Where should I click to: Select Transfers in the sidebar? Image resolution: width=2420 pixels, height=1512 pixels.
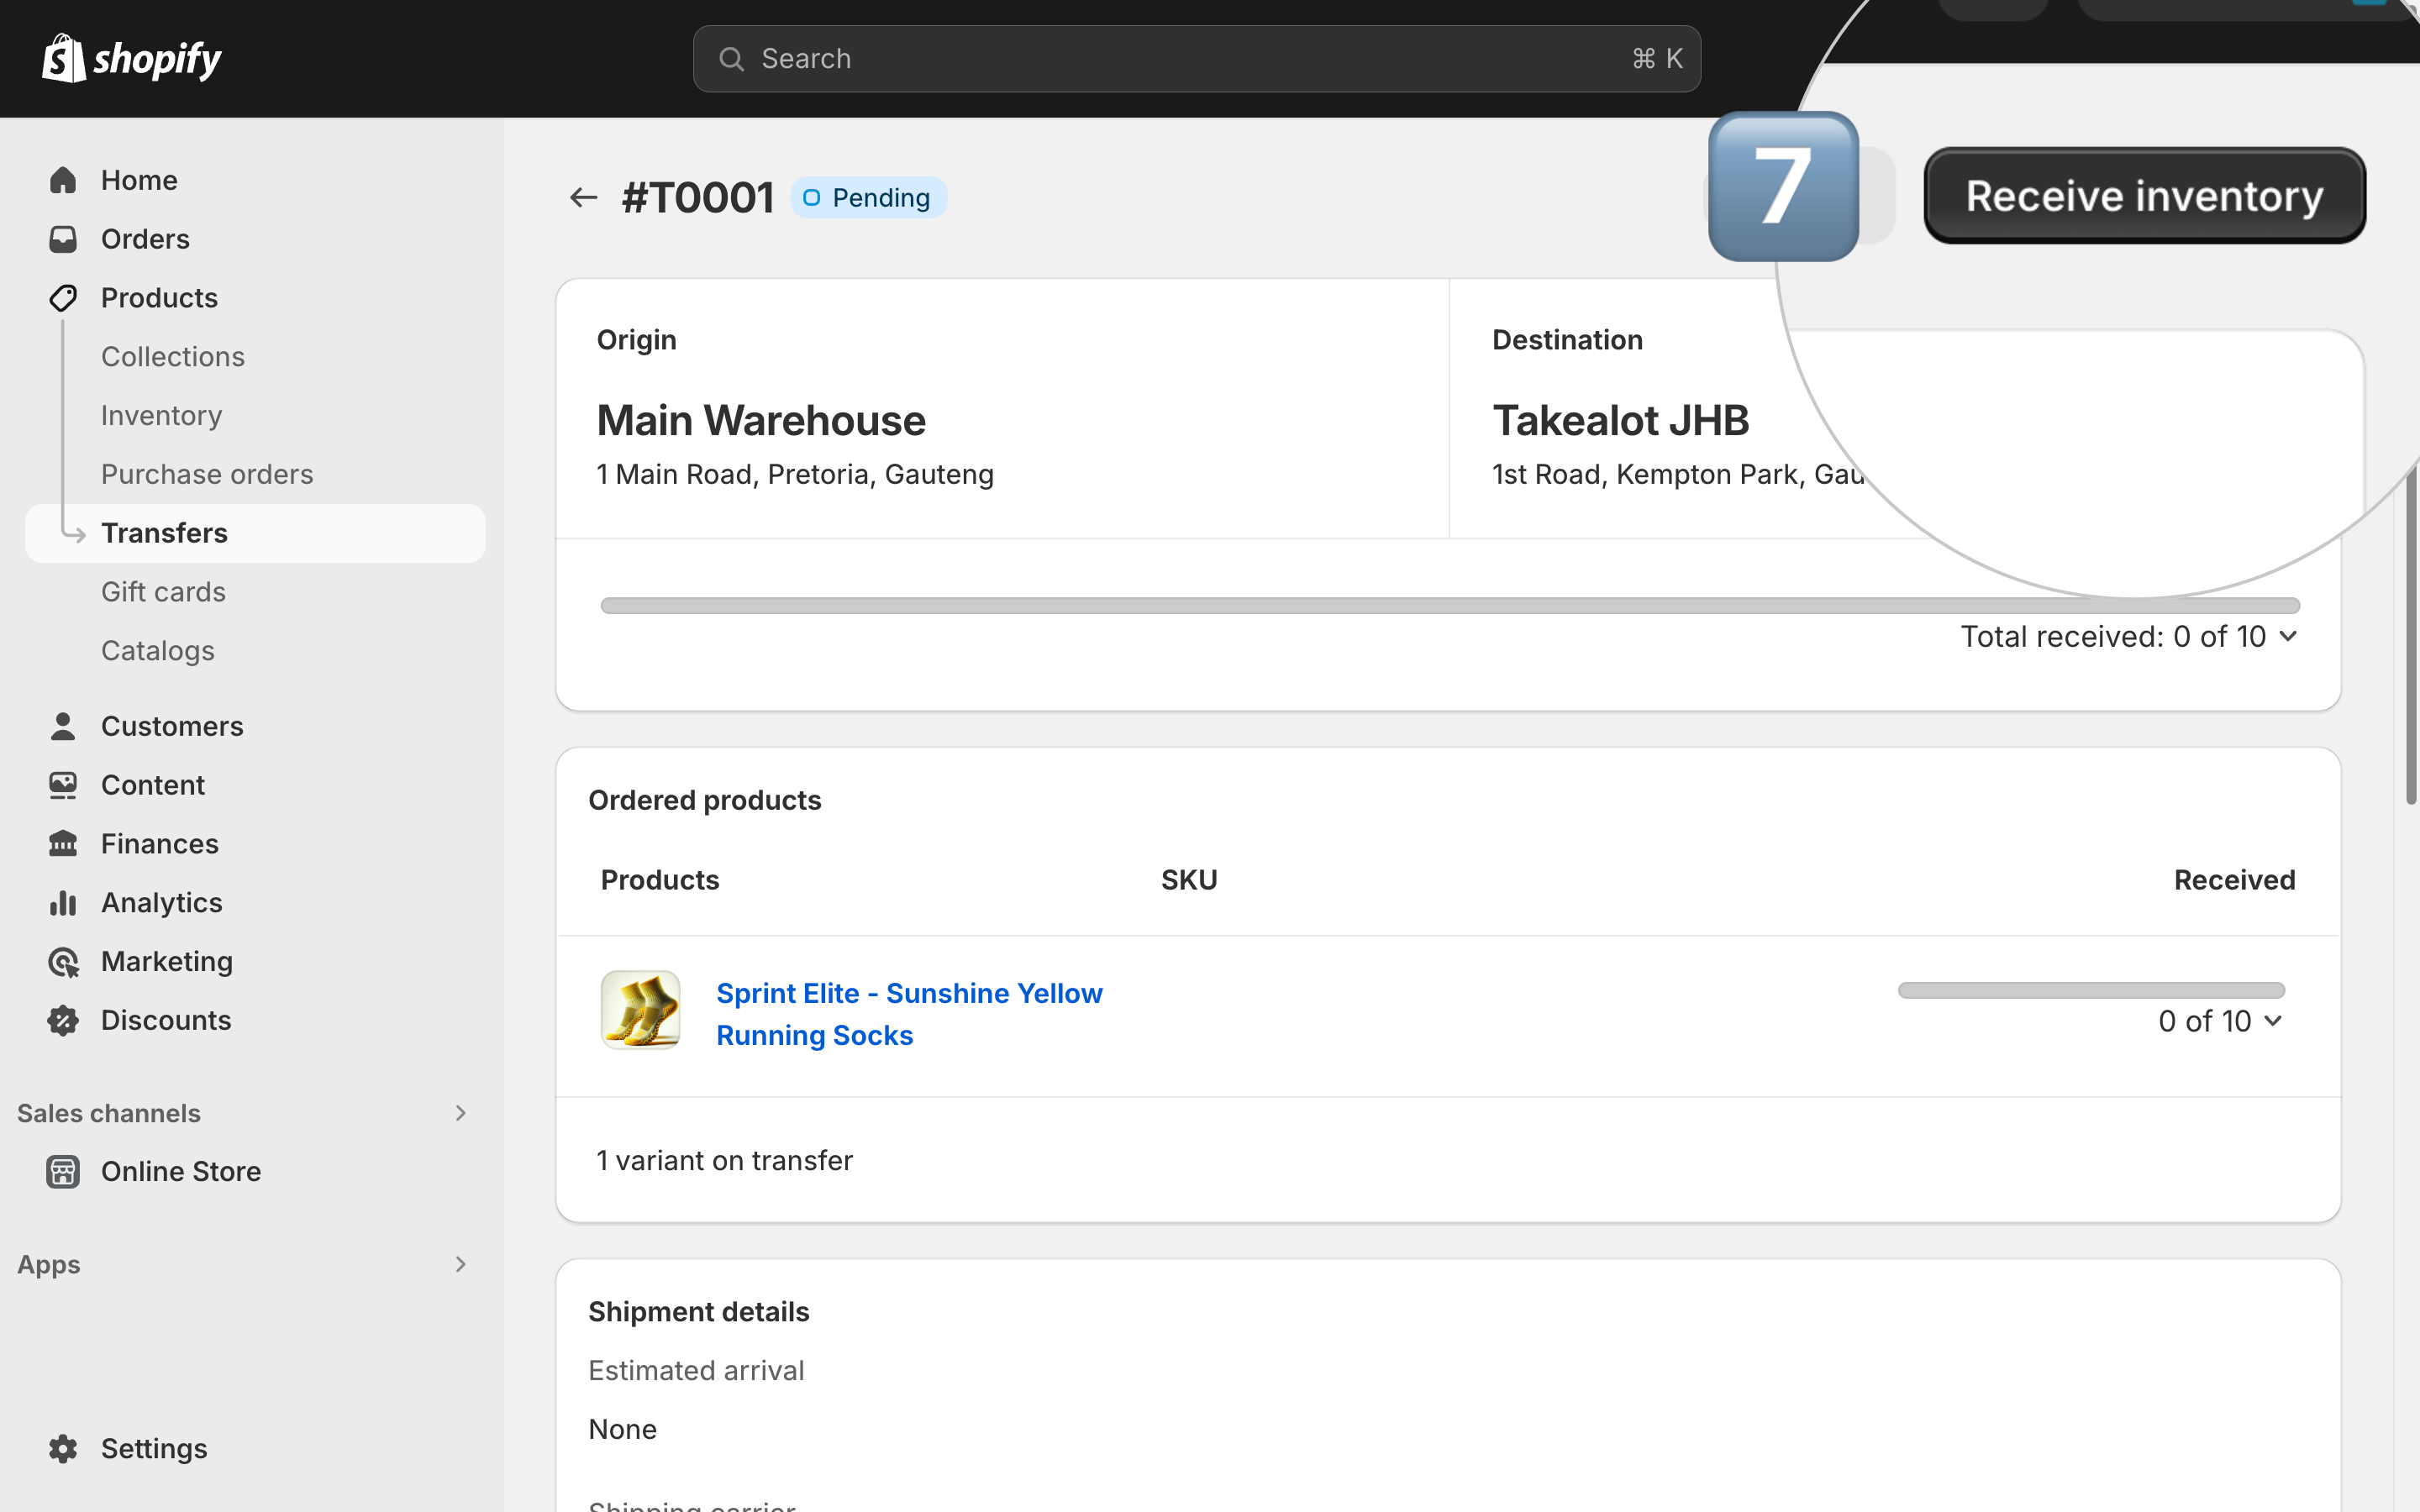[x=255, y=533]
